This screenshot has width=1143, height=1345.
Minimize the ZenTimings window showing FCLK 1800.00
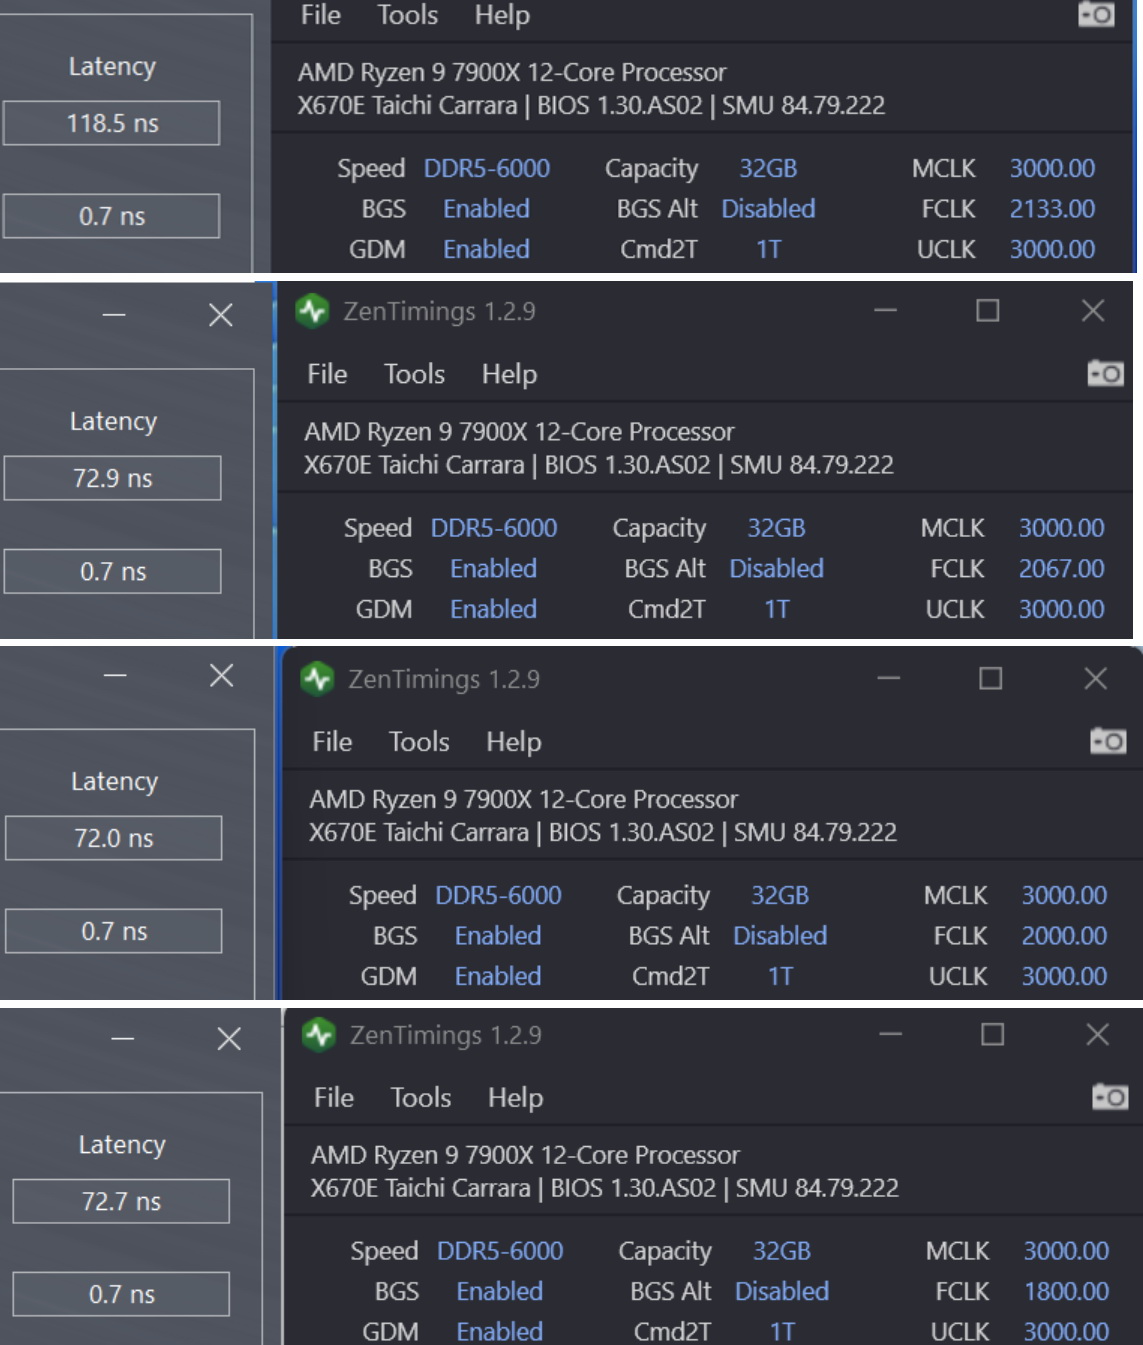(890, 1034)
